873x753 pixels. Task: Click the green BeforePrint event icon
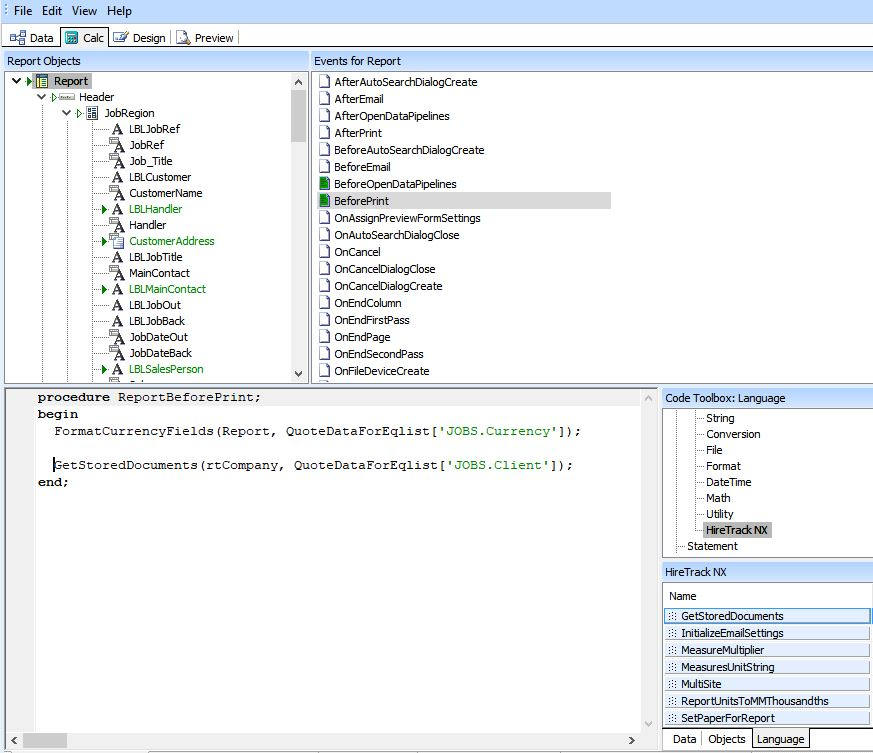click(x=323, y=200)
